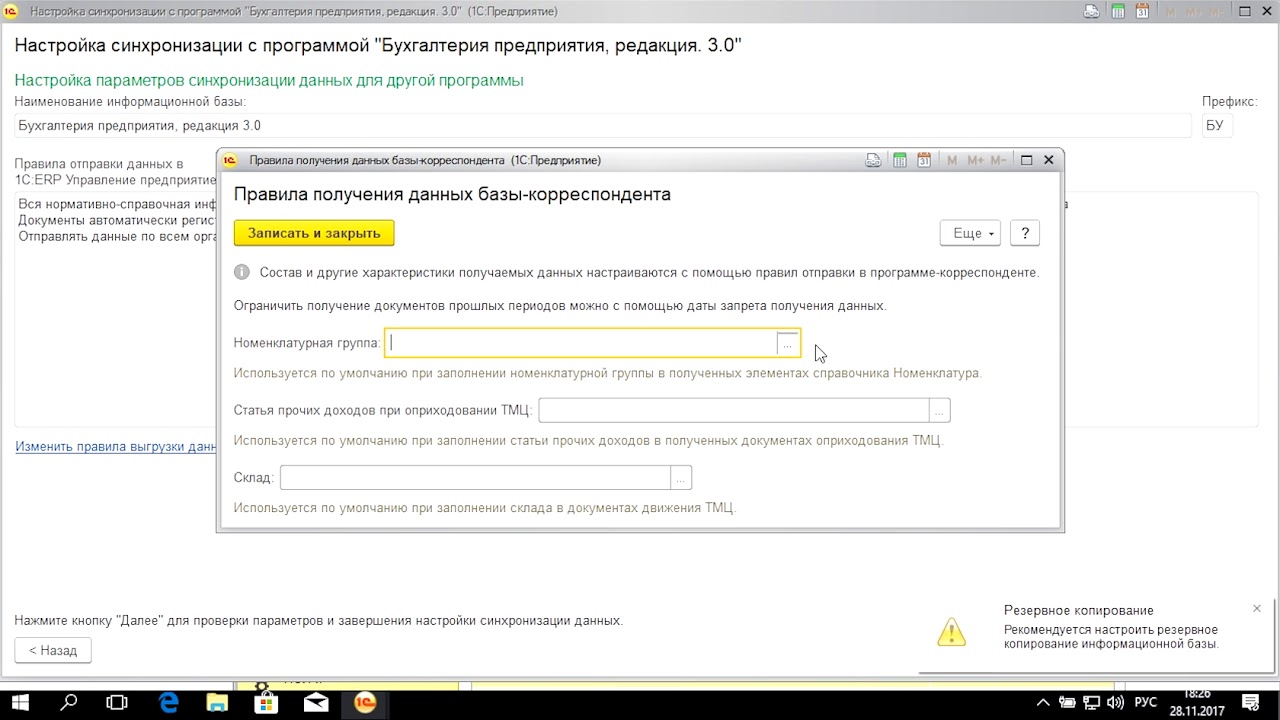Click the 1C logo in the dialog title bar
Screen dimensions: 1280x720
point(230,160)
